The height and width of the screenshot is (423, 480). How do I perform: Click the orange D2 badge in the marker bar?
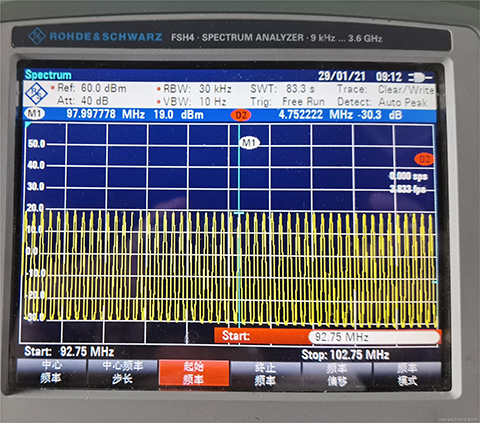point(241,115)
